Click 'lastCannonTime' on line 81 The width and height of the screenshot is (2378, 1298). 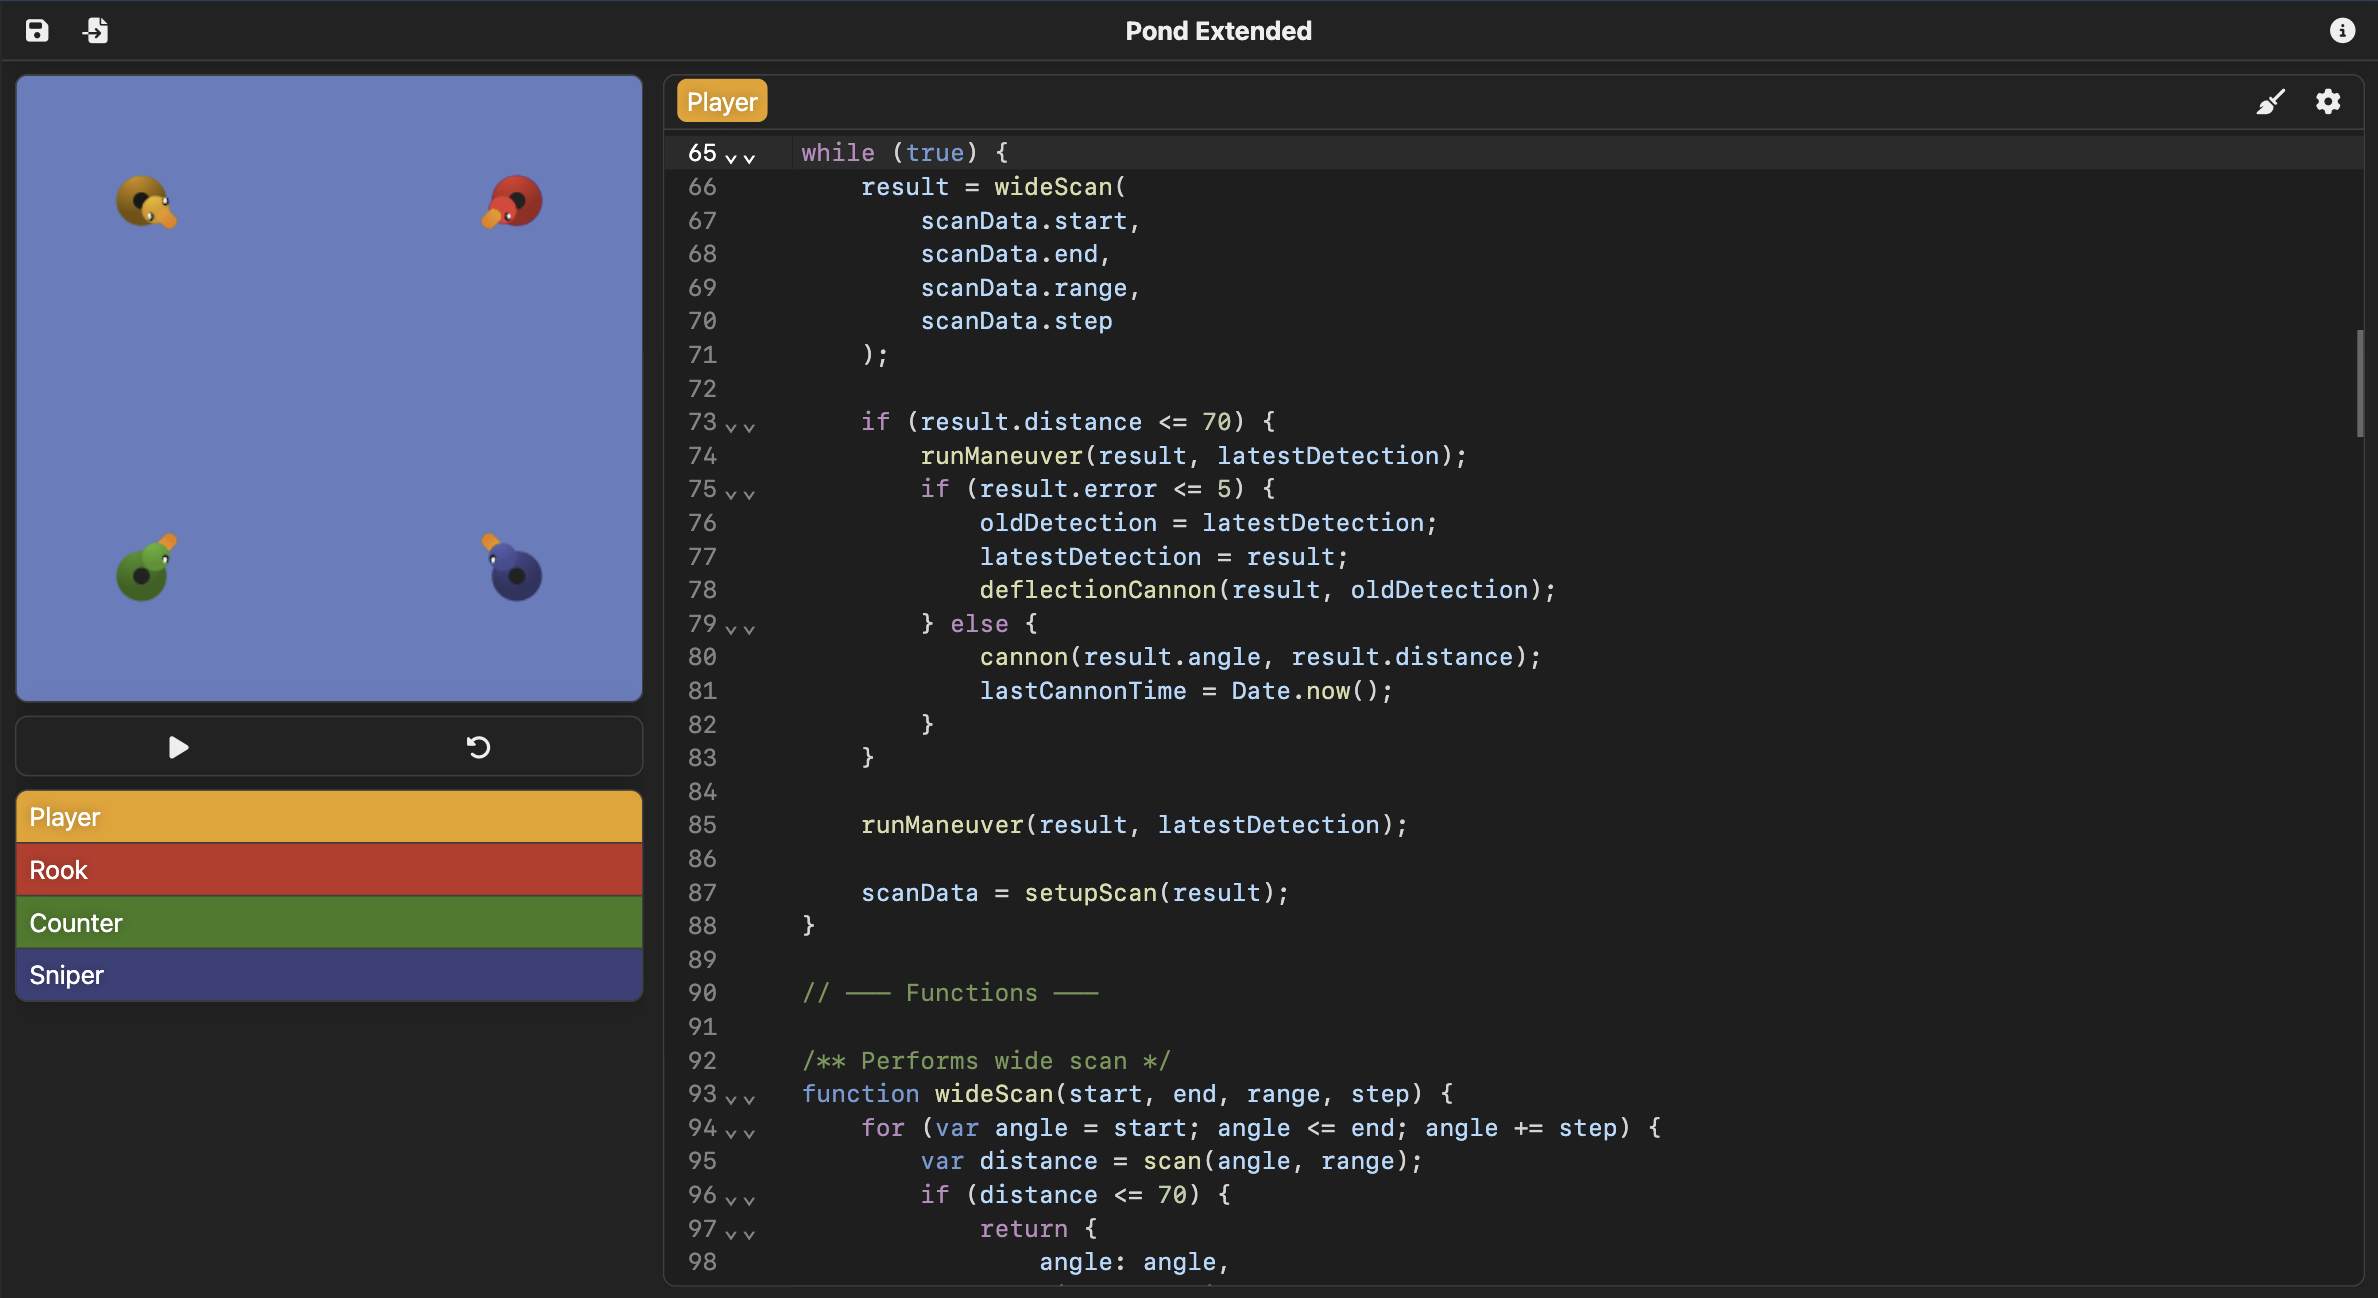tap(1082, 691)
